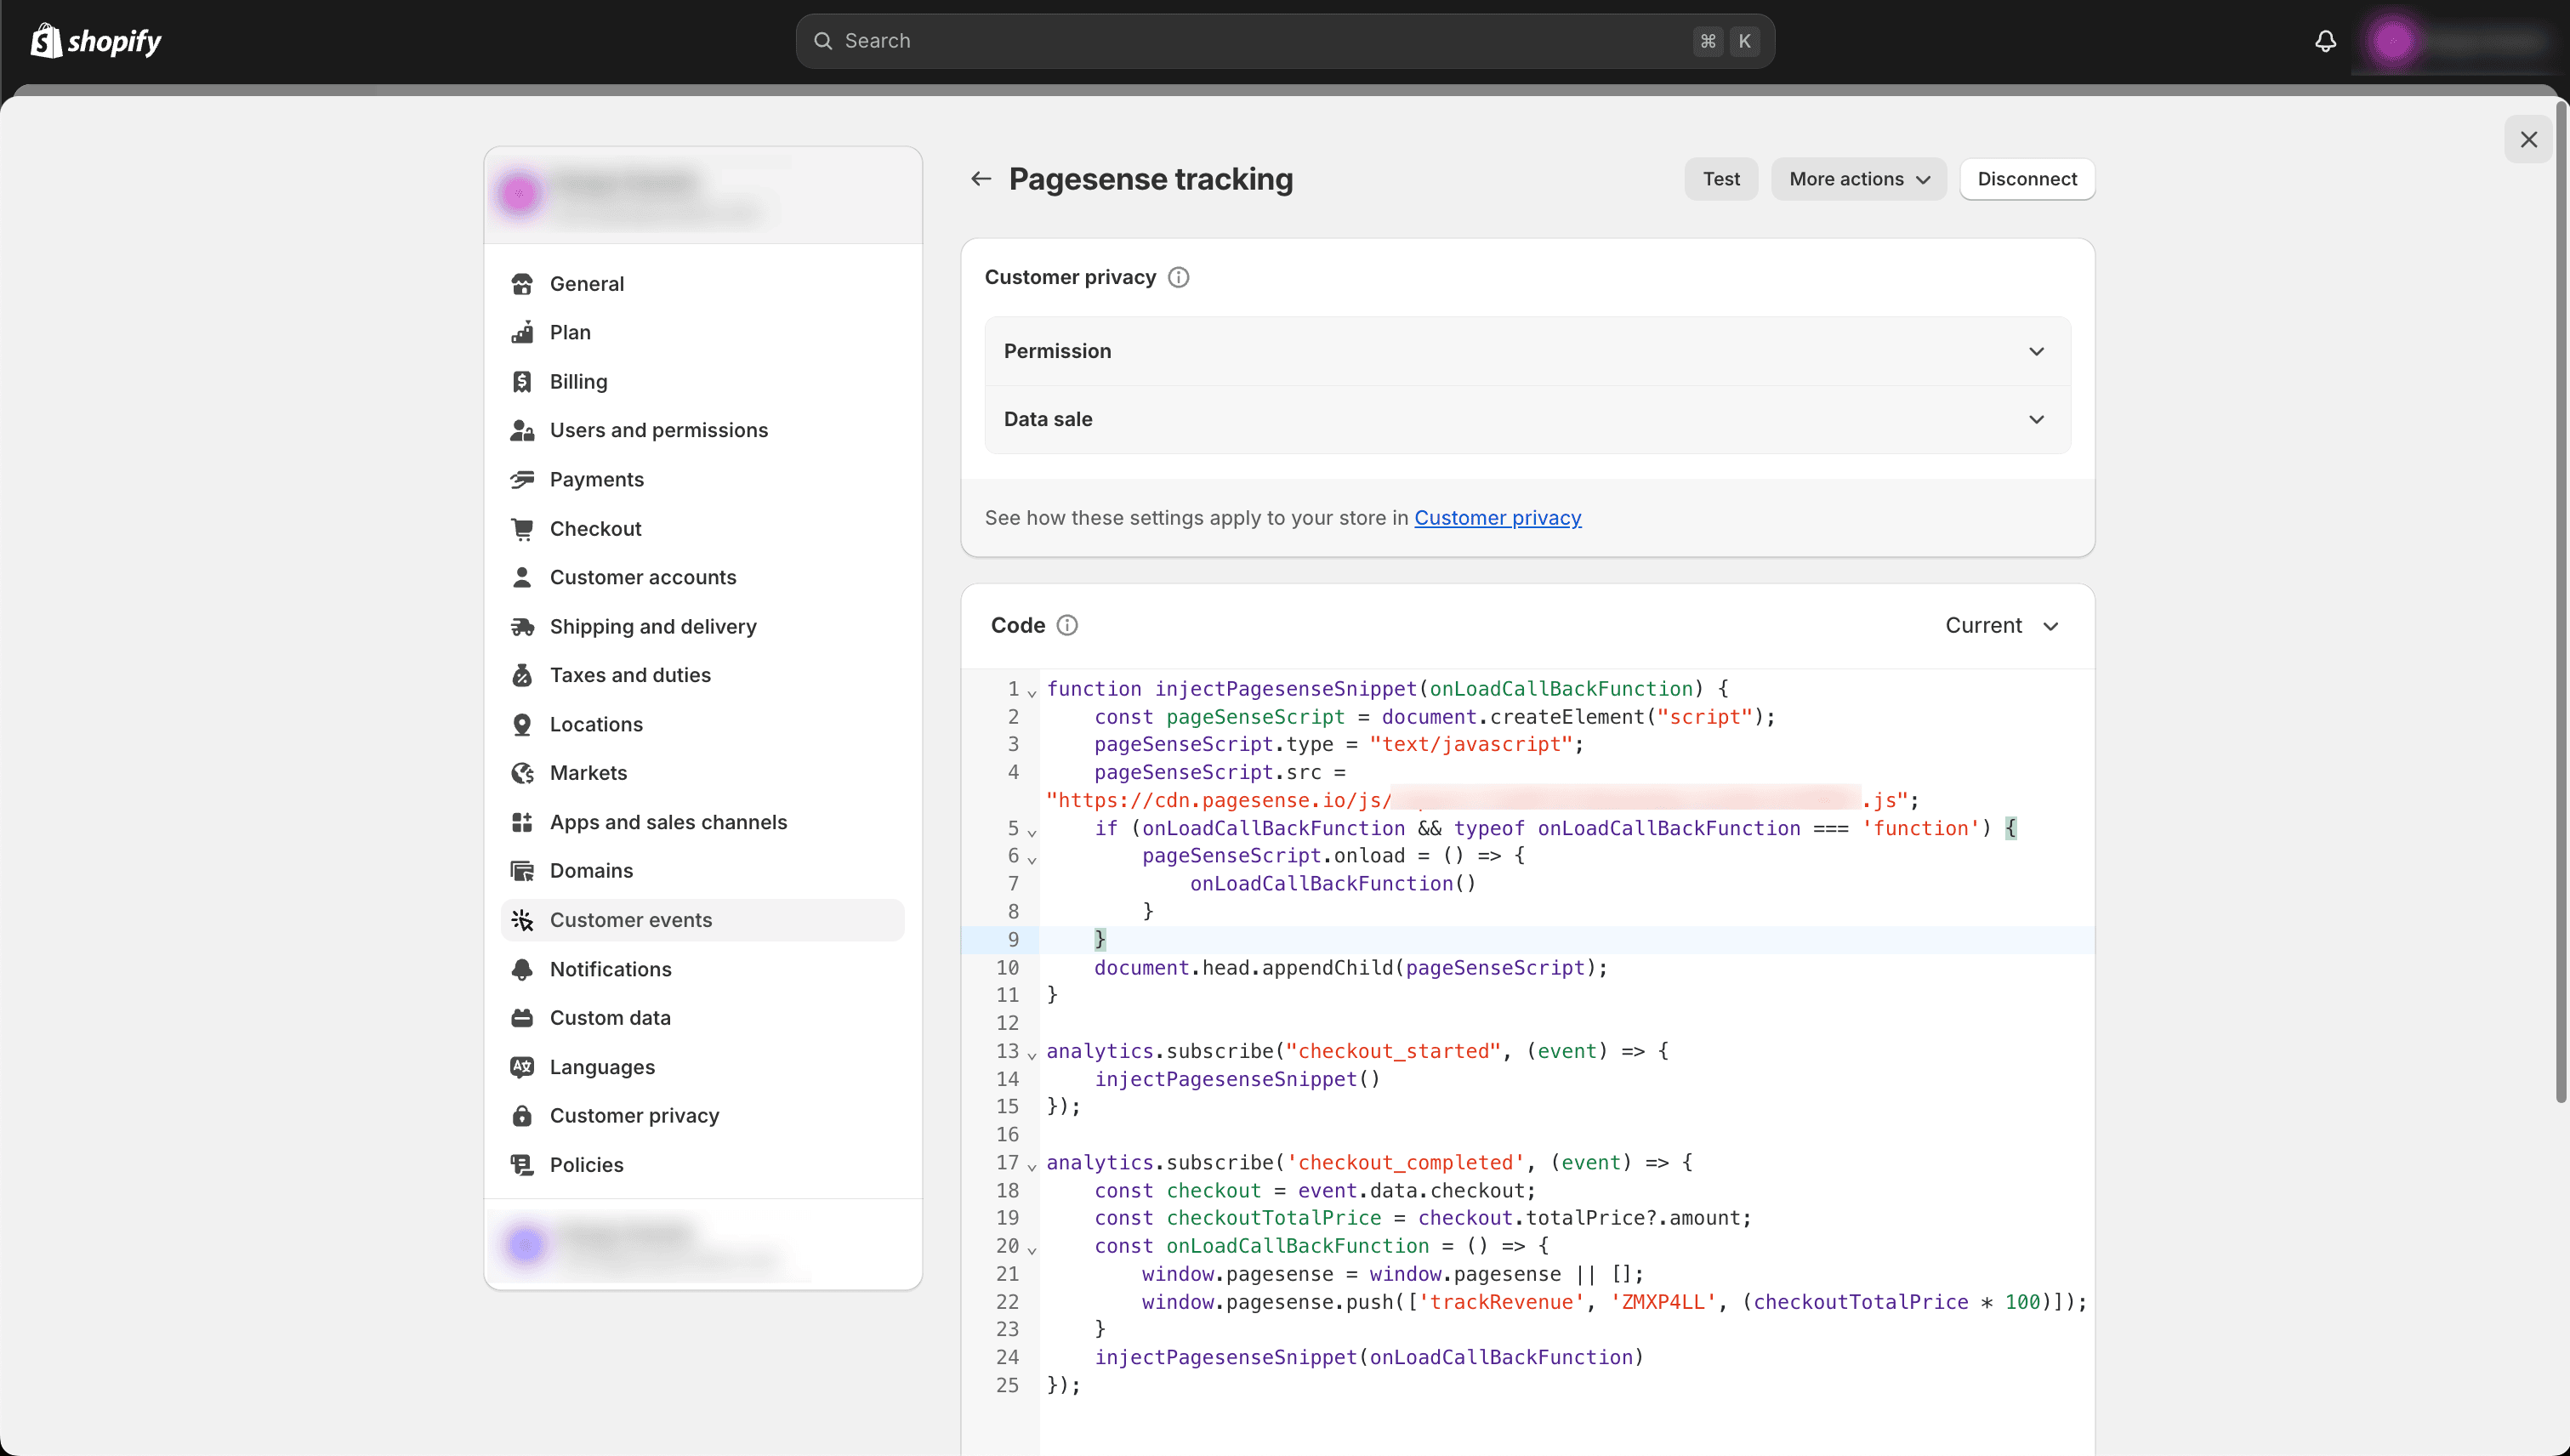Click the Checkout cart icon in sidebar

pyautogui.click(x=522, y=528)
